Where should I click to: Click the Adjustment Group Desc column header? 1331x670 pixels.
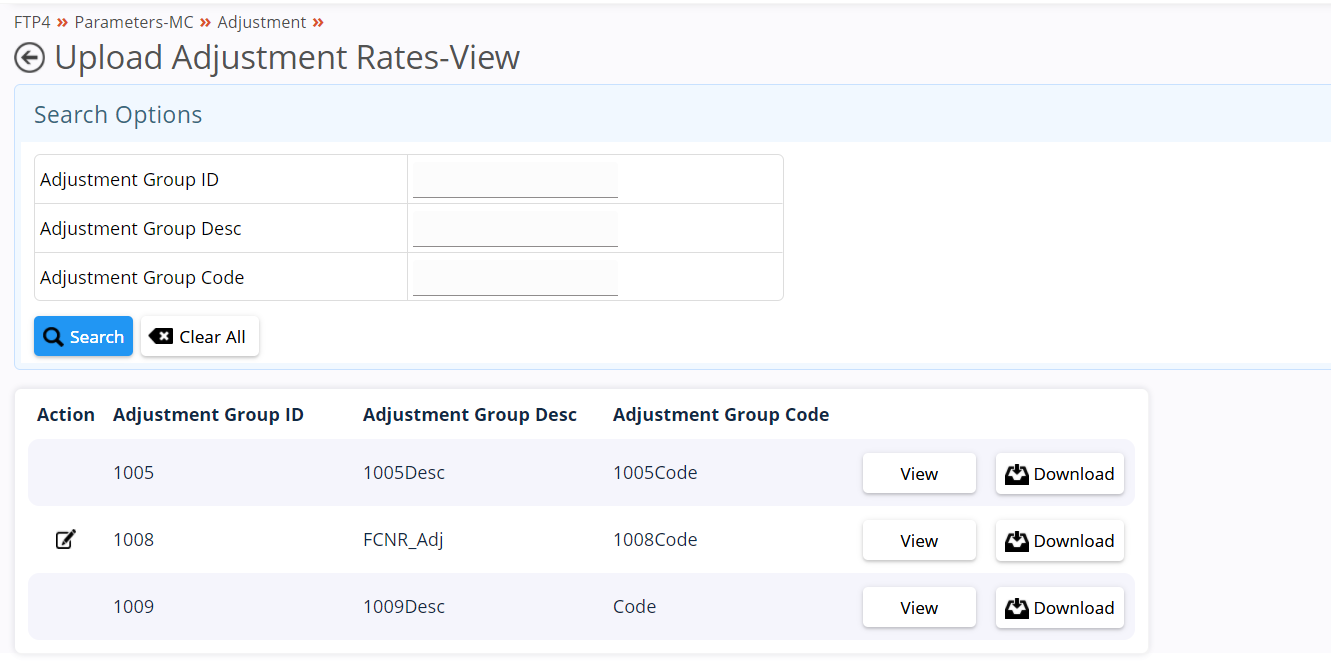[470, 415]
